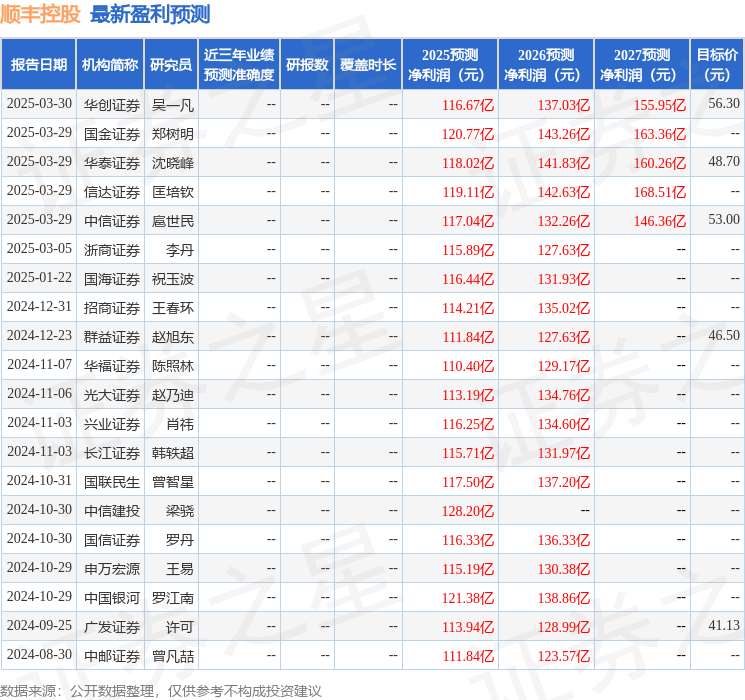
Task: Click the 目标价(元) column header
Action: pyautogui.click(x=716, y=65)
